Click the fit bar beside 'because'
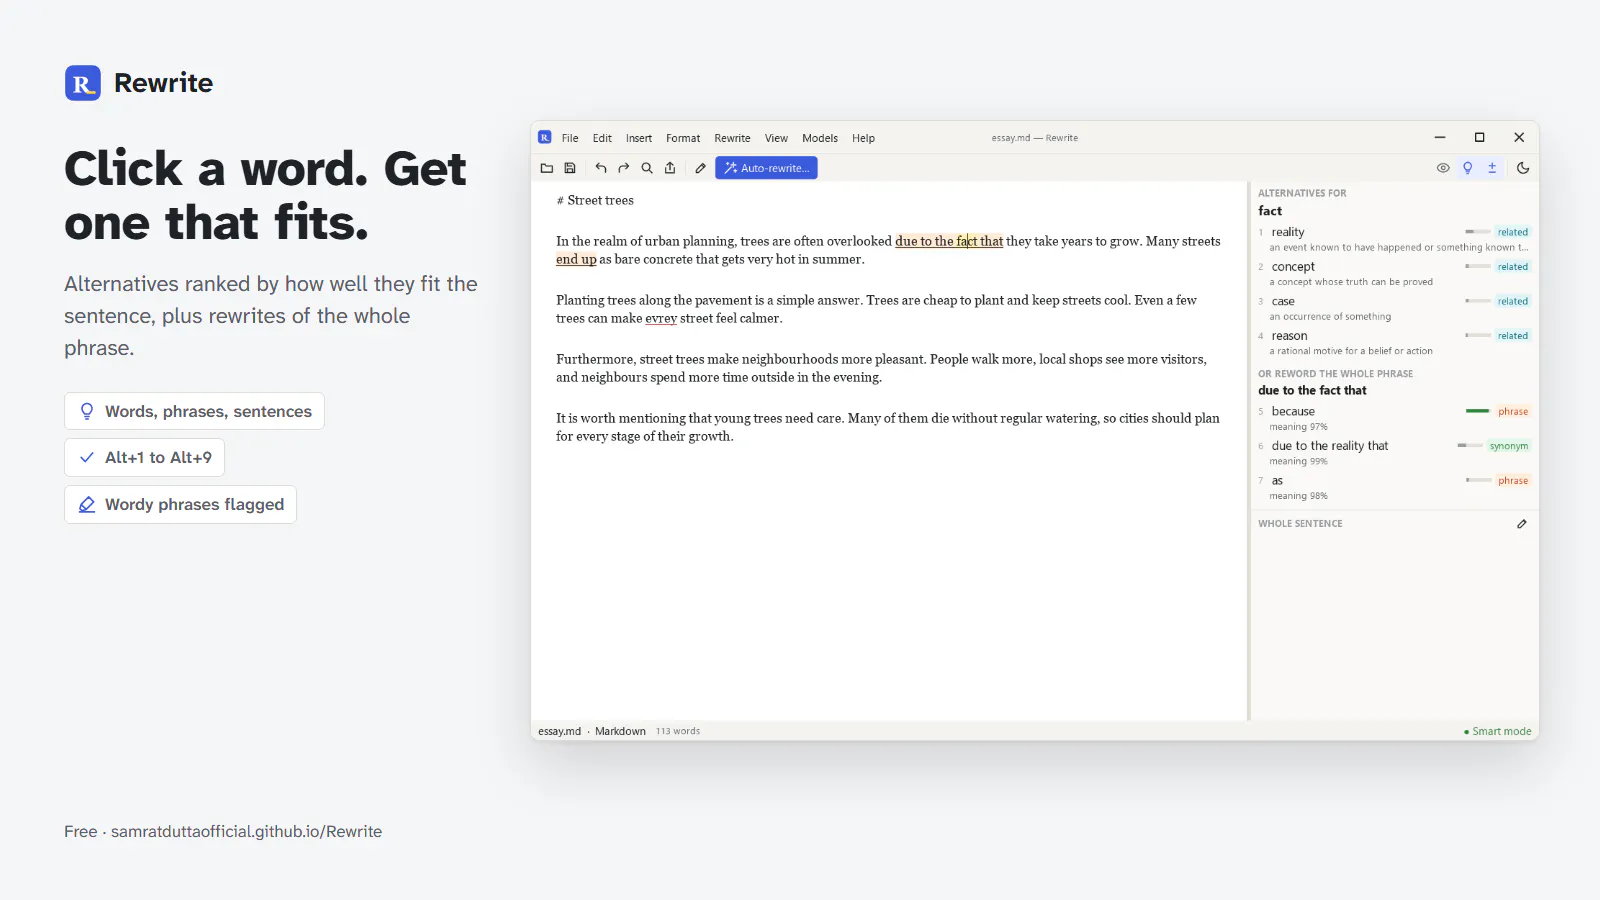This screenshot has height=900, width=1600. click(1478, 411)
